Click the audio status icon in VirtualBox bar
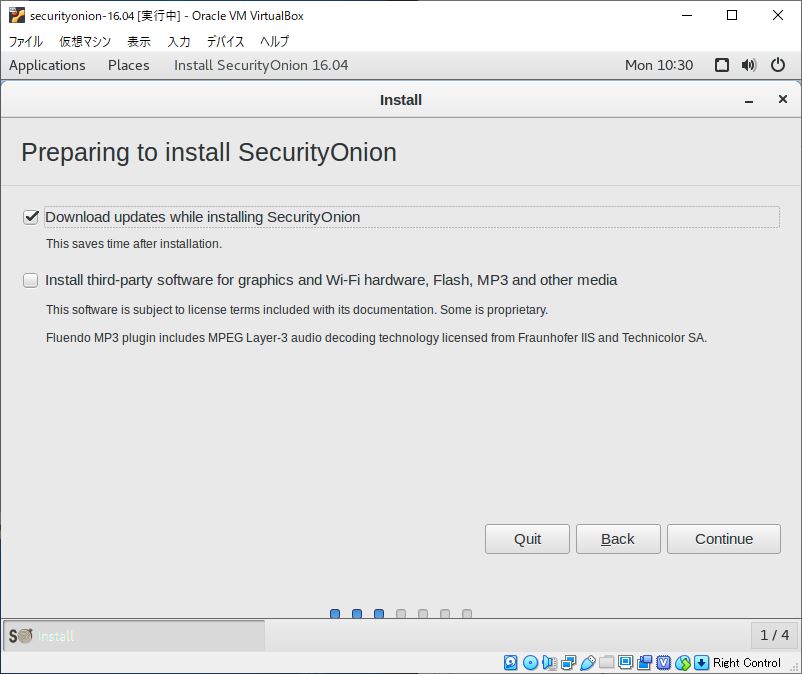Screen dimensions: 802x674 (549, 663)
